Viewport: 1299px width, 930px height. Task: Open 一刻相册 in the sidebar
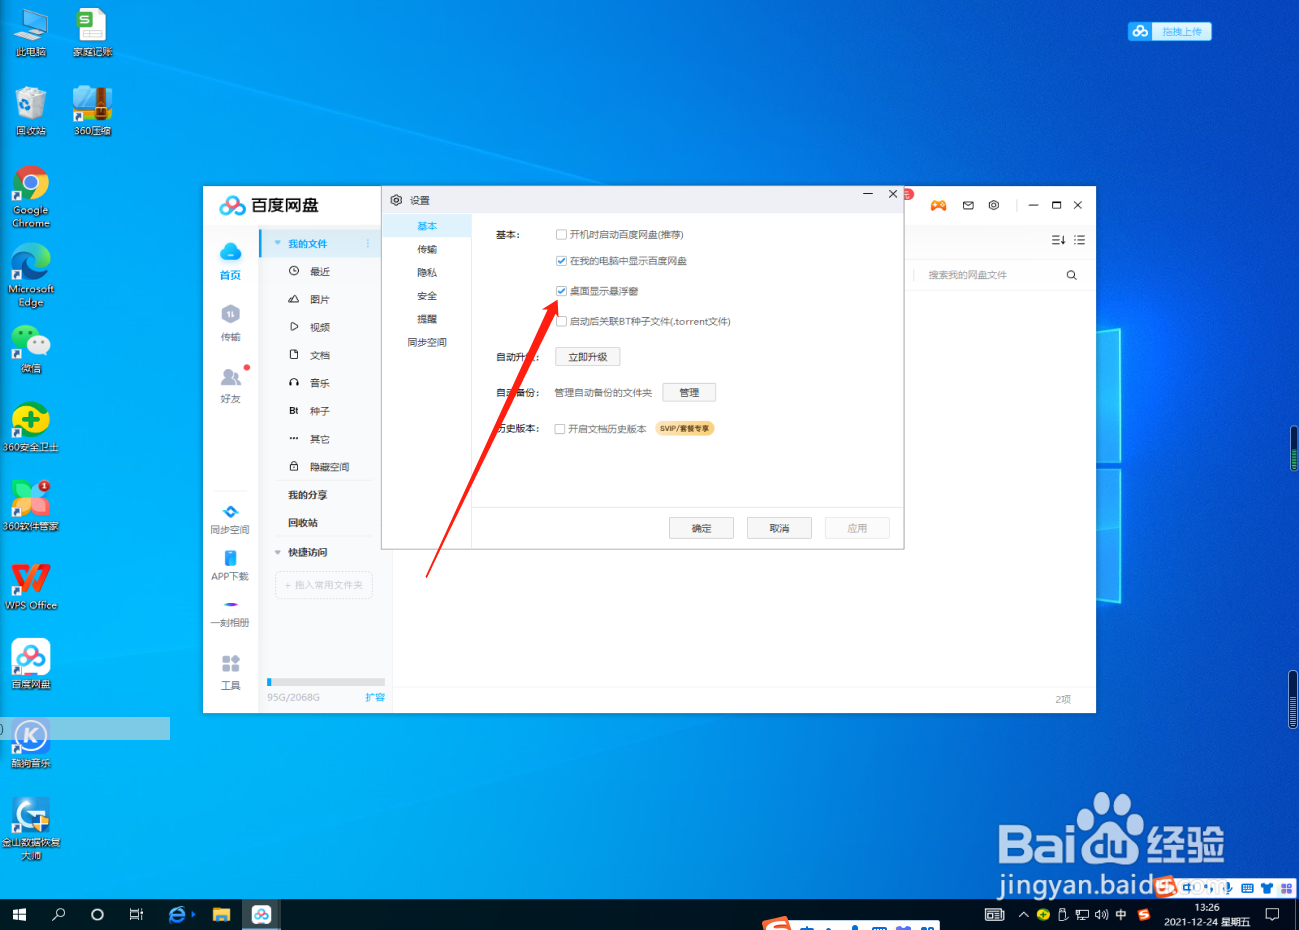[230, 613]
